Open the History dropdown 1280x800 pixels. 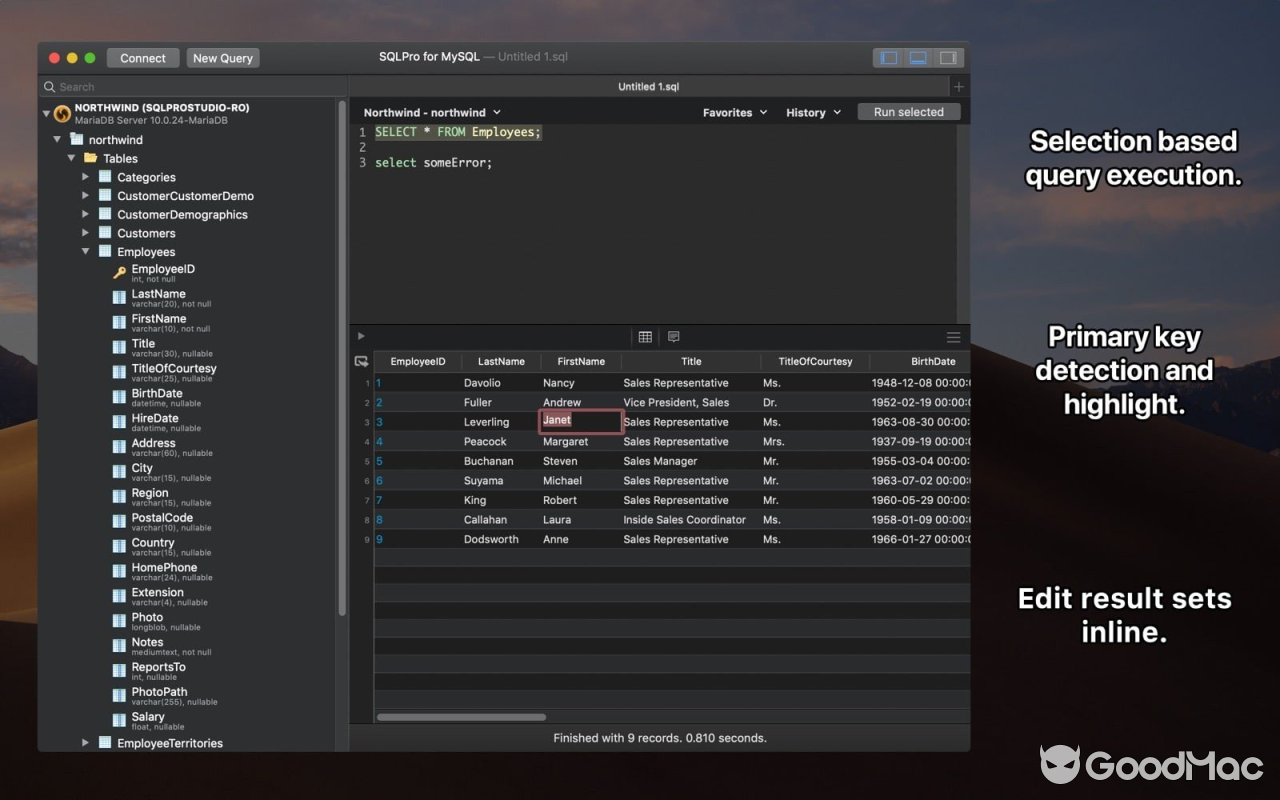[811, 112]
